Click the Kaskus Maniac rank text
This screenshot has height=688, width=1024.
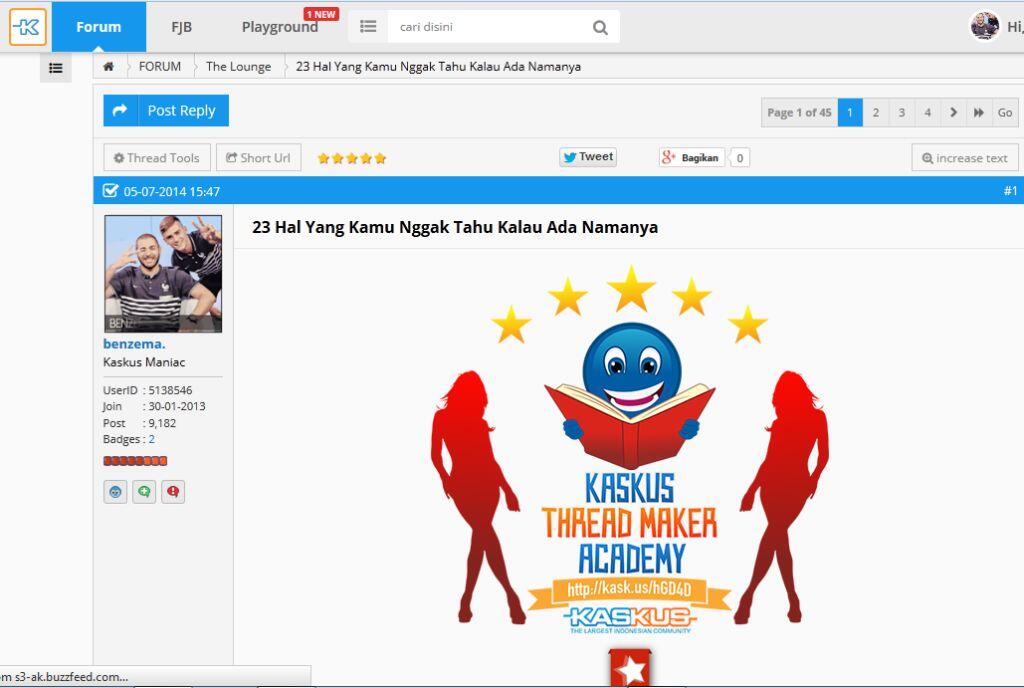[144, 362]
